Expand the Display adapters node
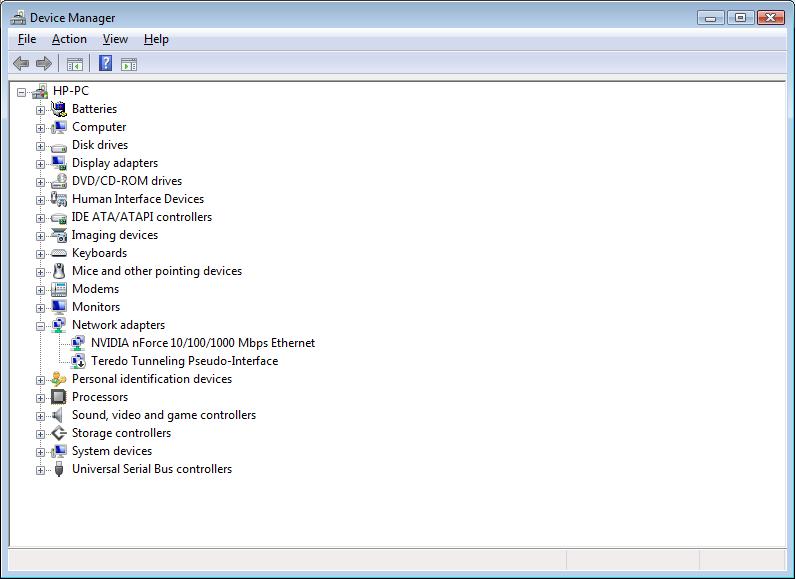 point(41,164)
